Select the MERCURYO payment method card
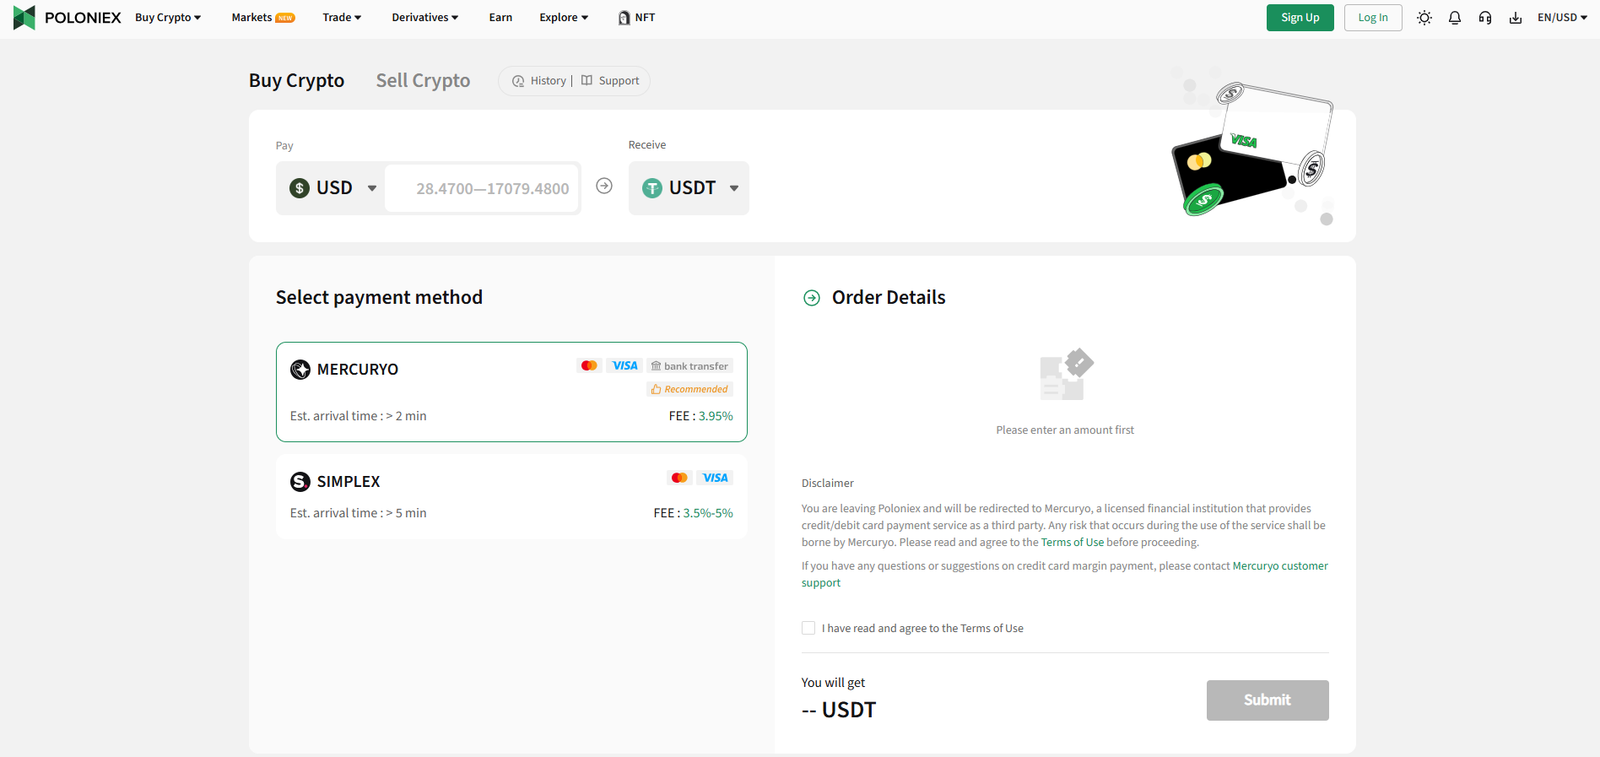Image resolution: width=1600 pixels, height=757 pixels. (x=512, y=392)
